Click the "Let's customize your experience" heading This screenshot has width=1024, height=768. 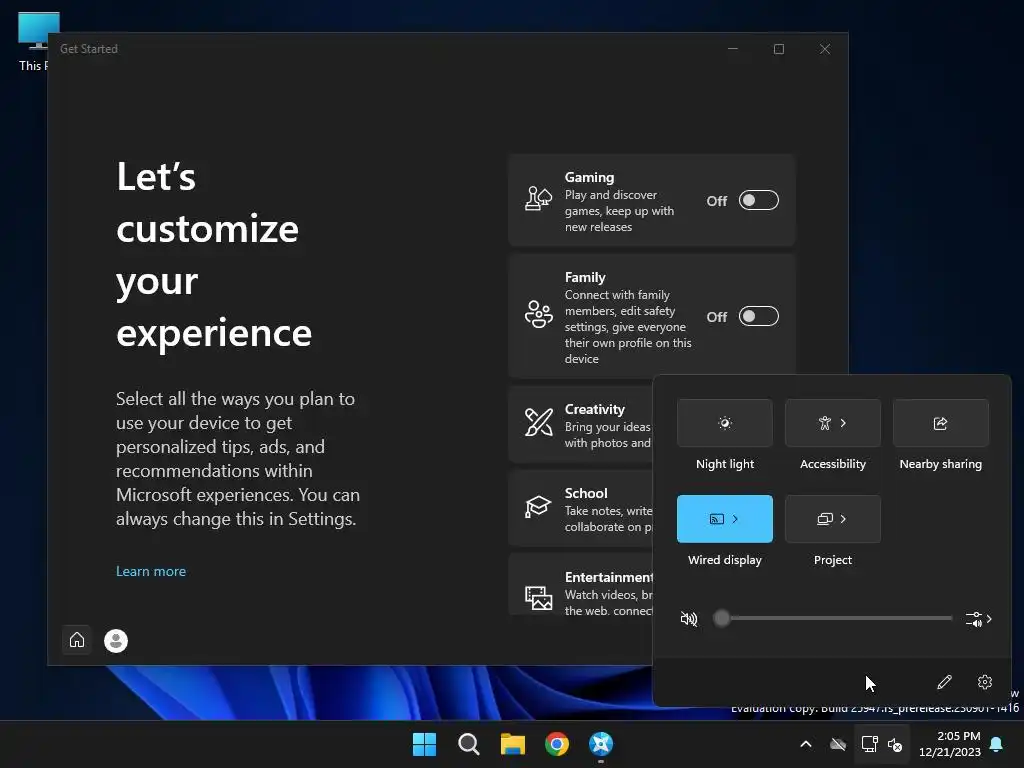(x=214, y=255)
